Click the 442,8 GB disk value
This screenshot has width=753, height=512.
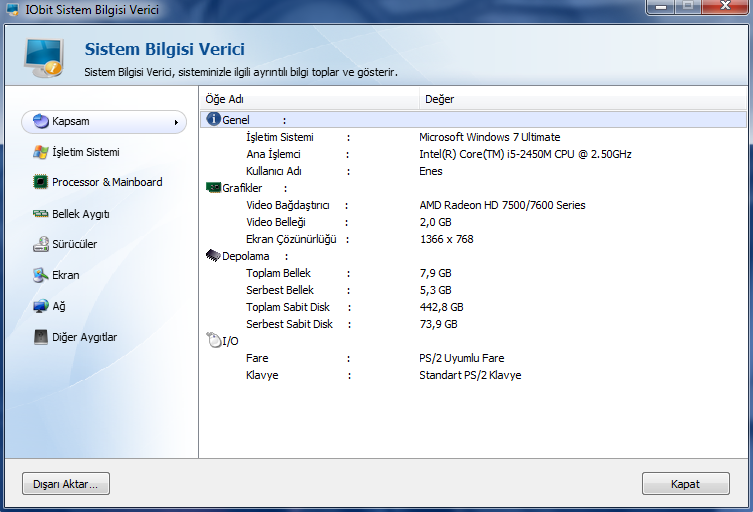click(x=441, y=307)
